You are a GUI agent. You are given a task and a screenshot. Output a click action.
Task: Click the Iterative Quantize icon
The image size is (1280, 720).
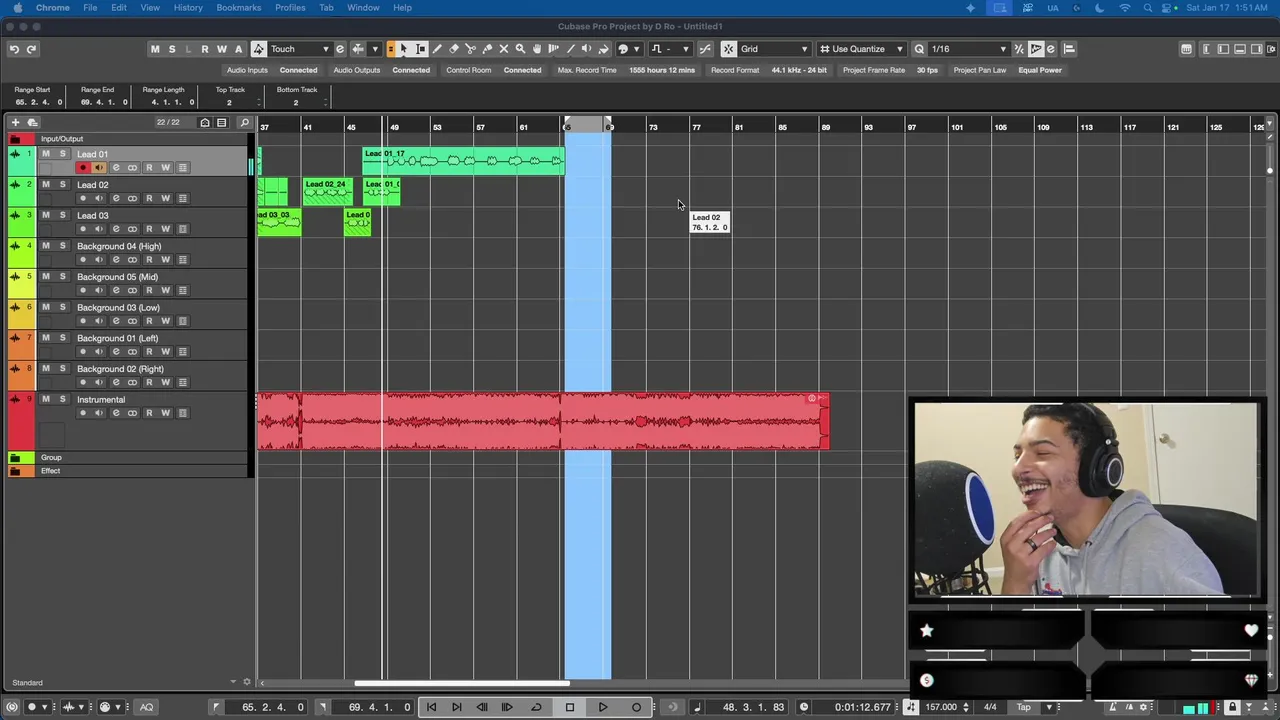pyautogui.click(x=1018, y=49)
